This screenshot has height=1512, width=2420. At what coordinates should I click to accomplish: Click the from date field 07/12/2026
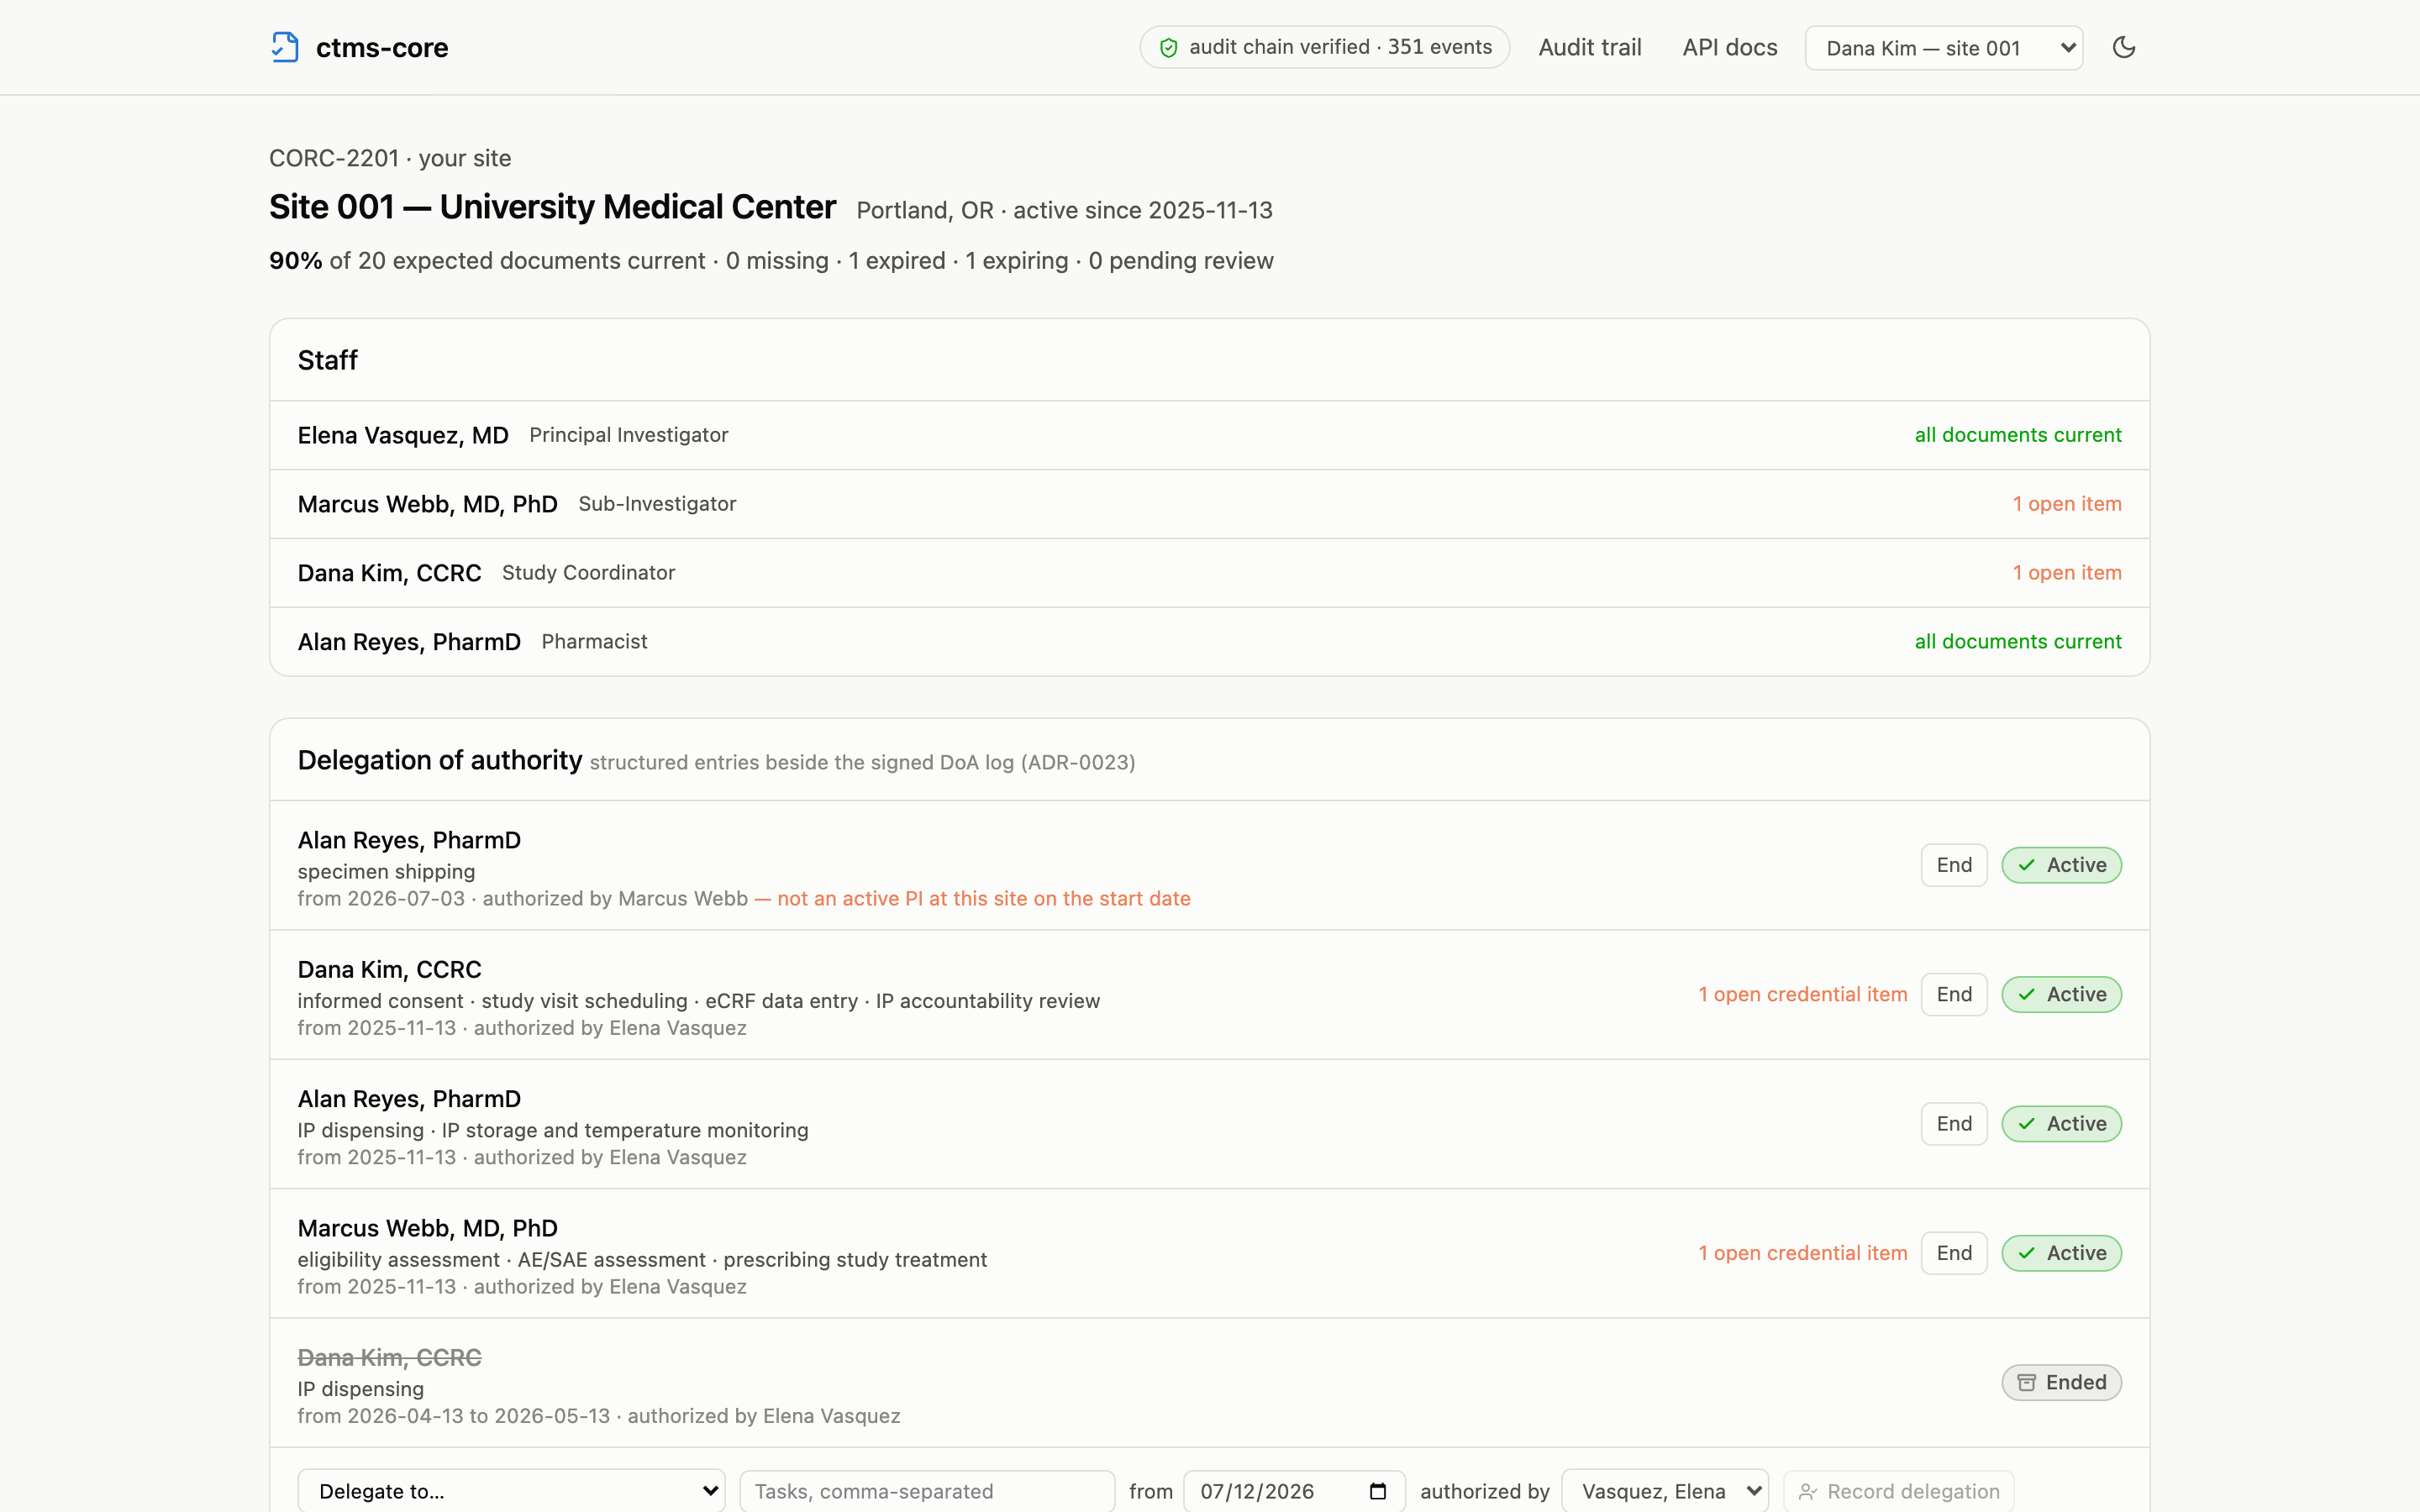click(x=1294, y=1491)
